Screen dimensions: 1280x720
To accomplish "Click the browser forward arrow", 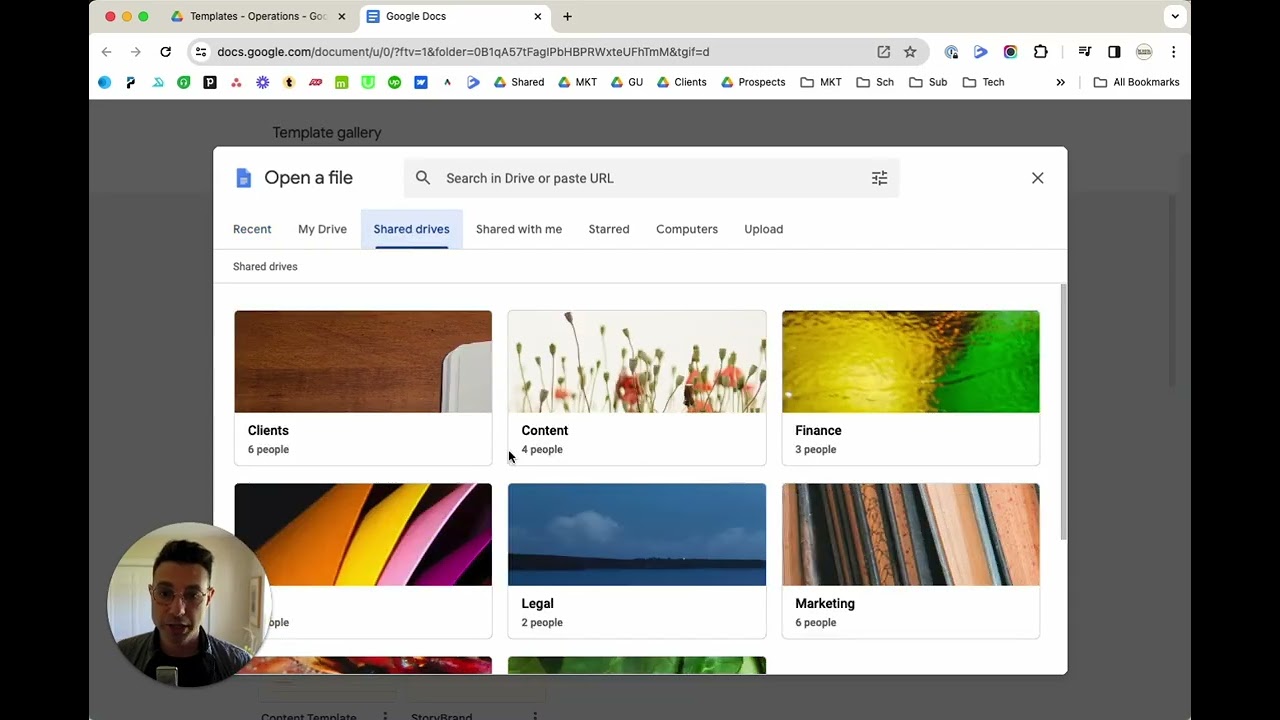I will (136, 52).
